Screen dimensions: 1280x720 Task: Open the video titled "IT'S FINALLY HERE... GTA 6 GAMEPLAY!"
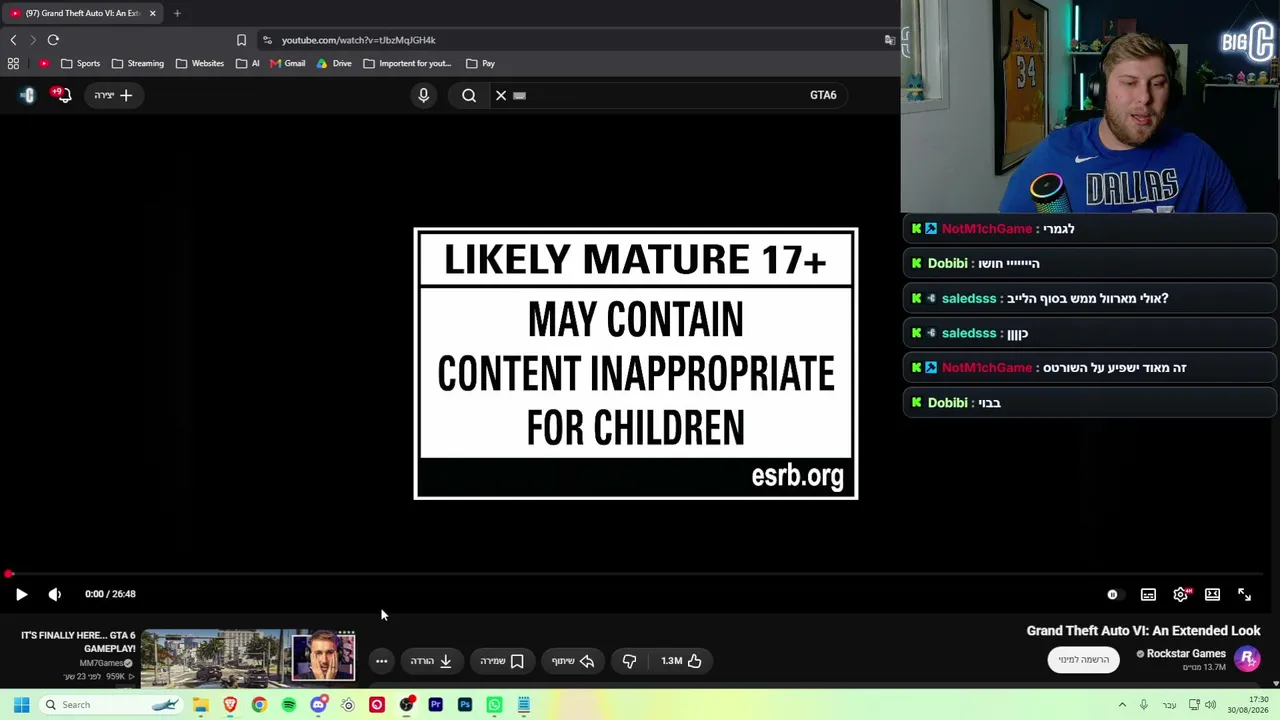click(x=78, y=642)
